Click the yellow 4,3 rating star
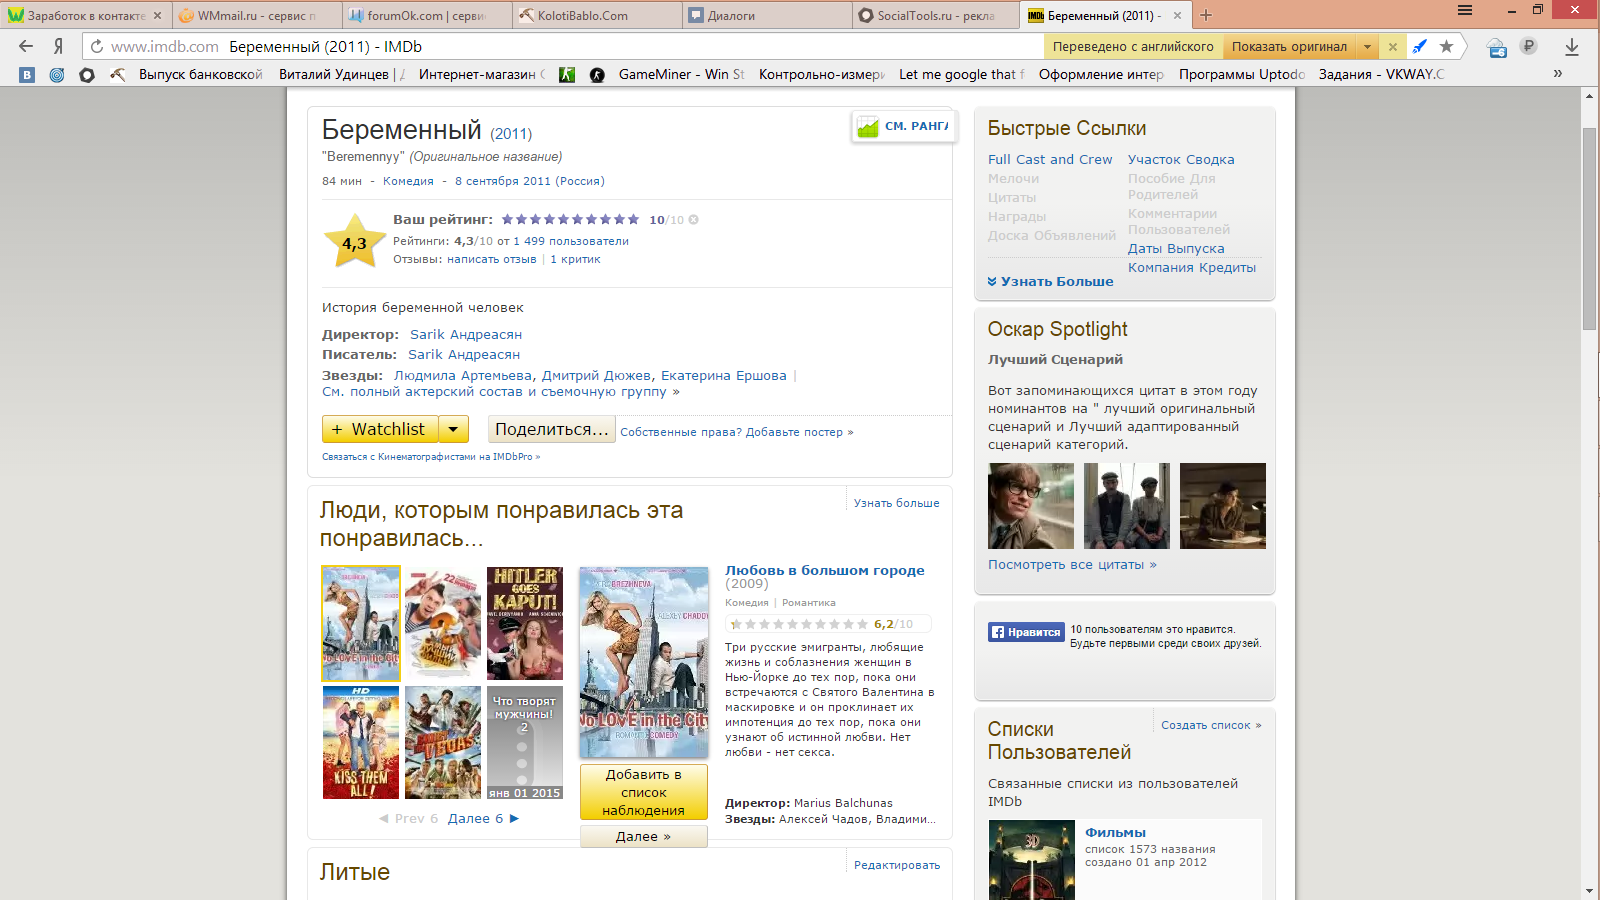 tap(354, 242)
